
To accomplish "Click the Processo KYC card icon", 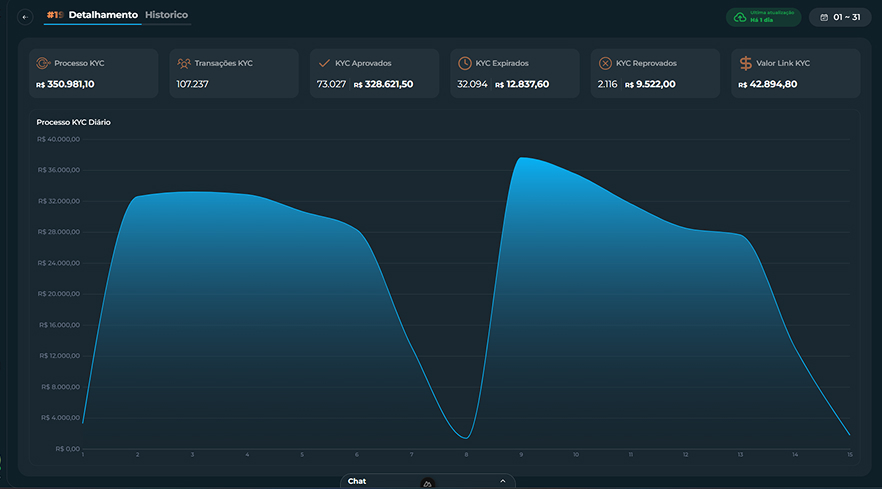I will 43,63.
